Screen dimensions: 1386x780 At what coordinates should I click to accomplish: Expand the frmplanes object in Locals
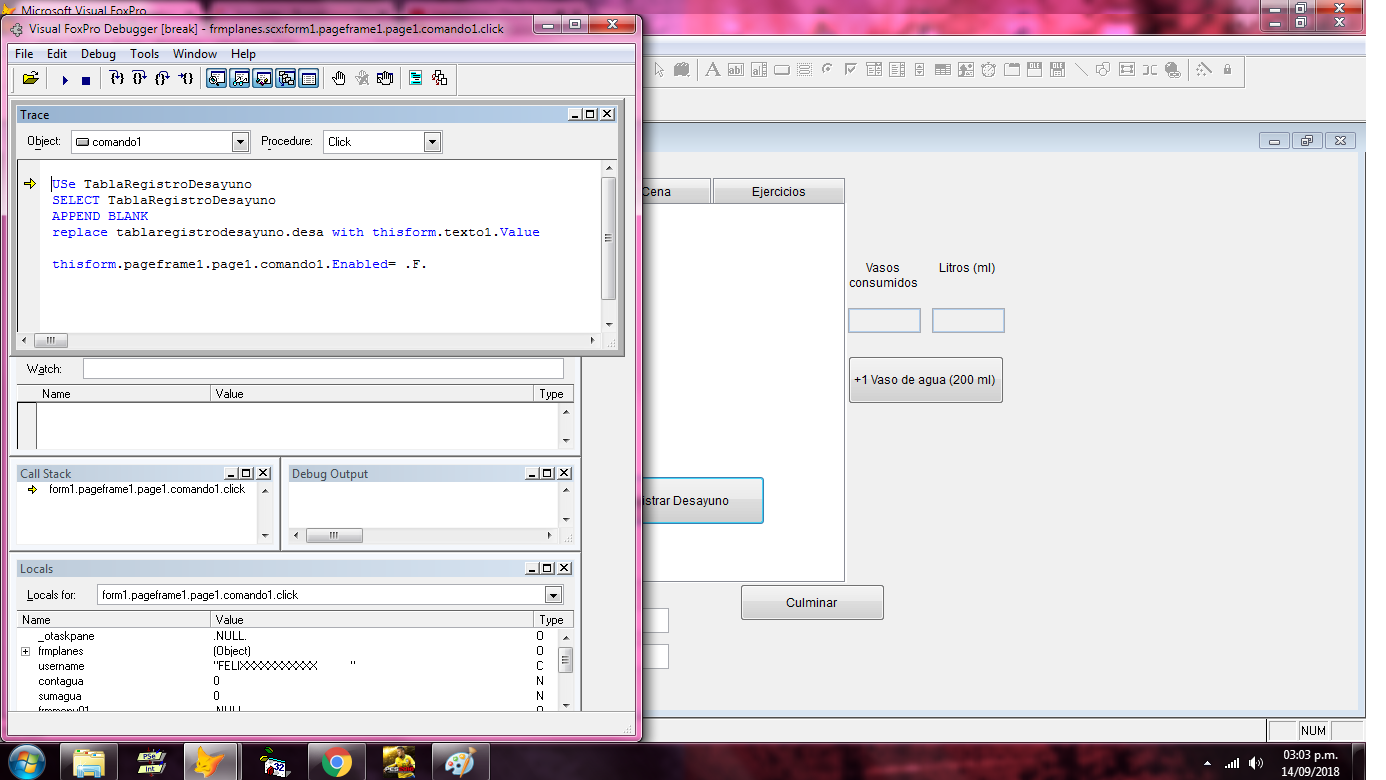pyautogui.click(x=26, y=651)
